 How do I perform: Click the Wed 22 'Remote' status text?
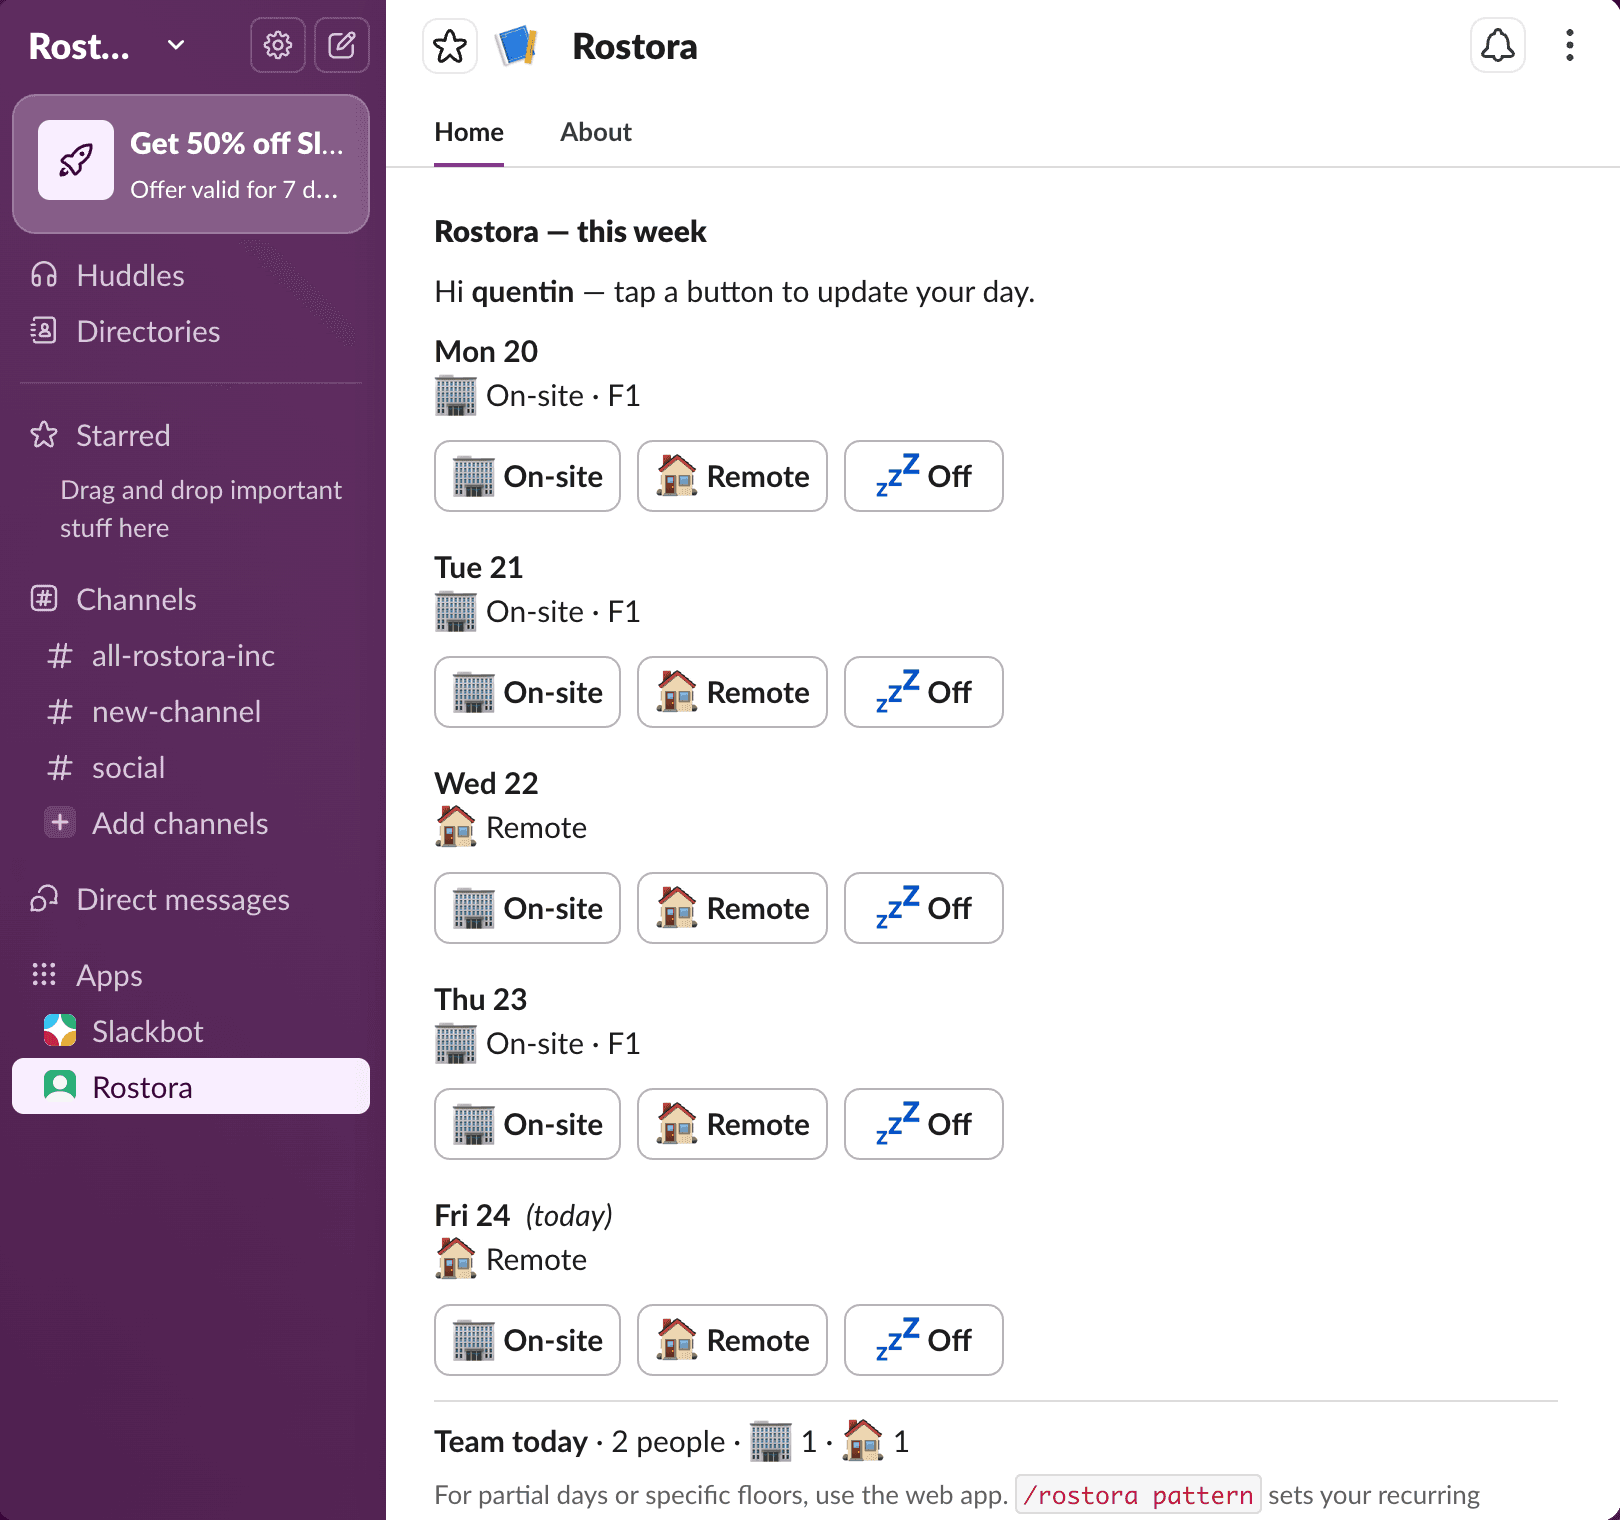(x=536, y=827)
